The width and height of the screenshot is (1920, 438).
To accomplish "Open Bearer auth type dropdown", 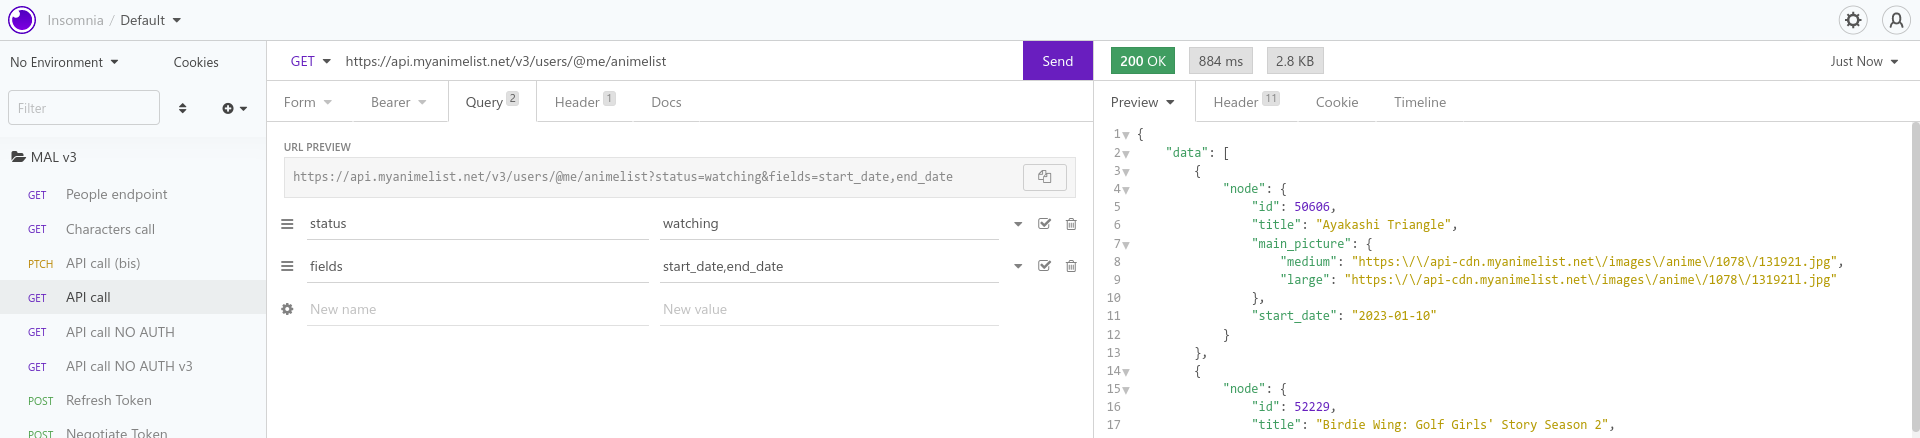I will (x=398, y=102).
